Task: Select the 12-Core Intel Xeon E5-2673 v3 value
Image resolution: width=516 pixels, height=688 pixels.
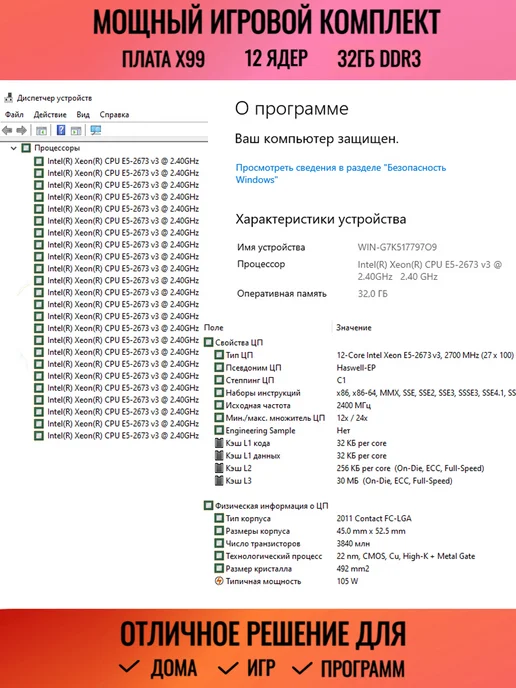Action: pyautogui.click(x=425, y=355)
